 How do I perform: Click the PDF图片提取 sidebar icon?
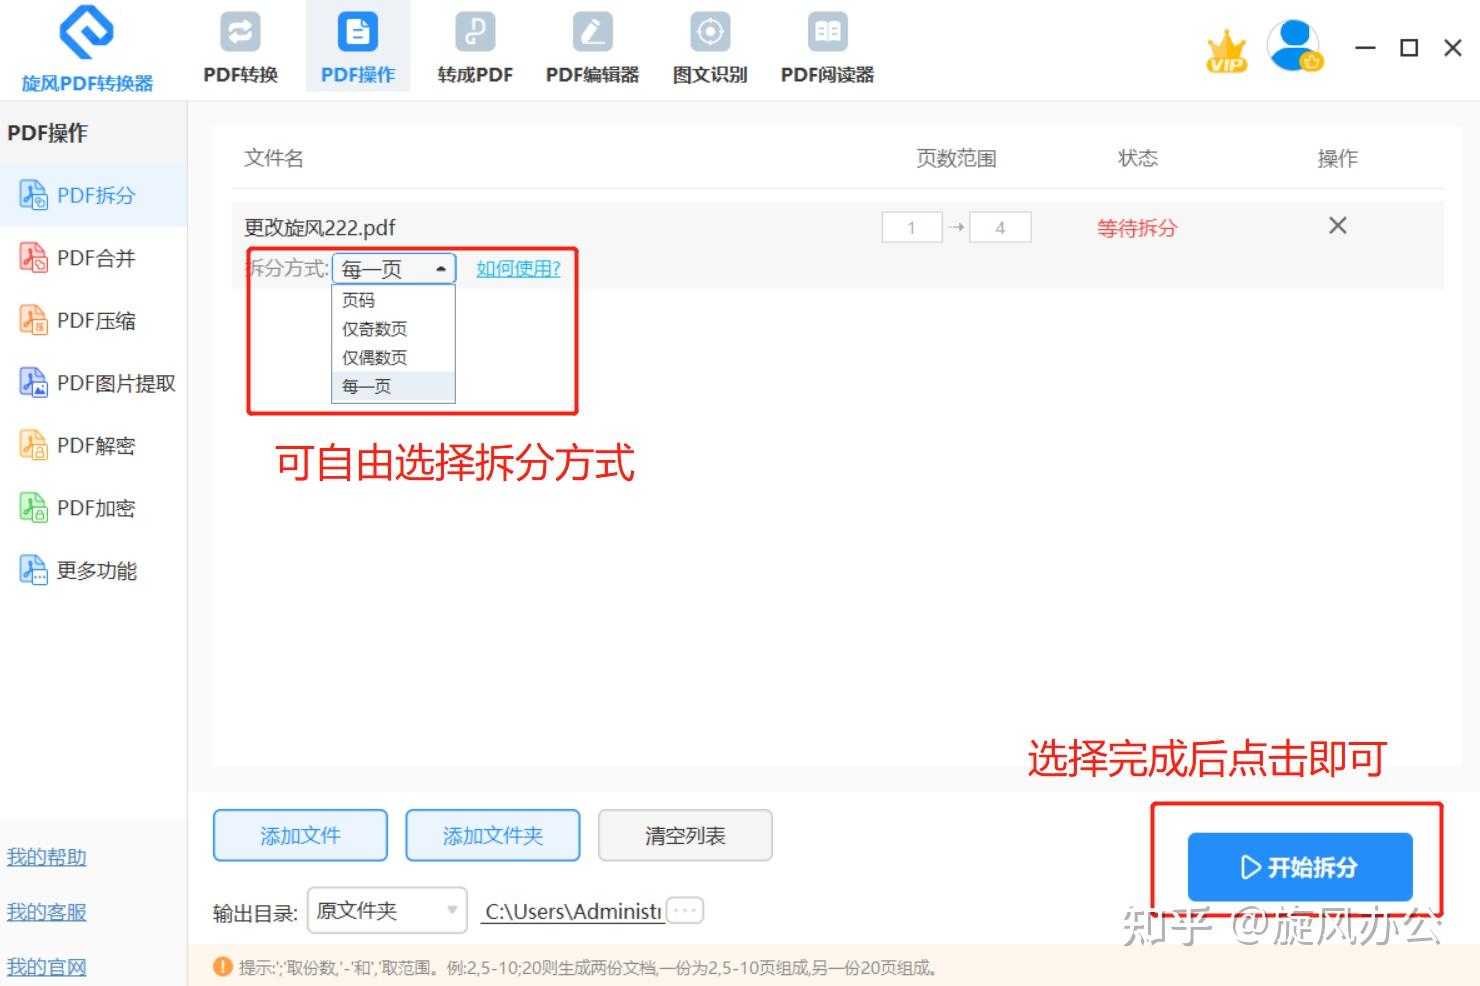point(33,383)
